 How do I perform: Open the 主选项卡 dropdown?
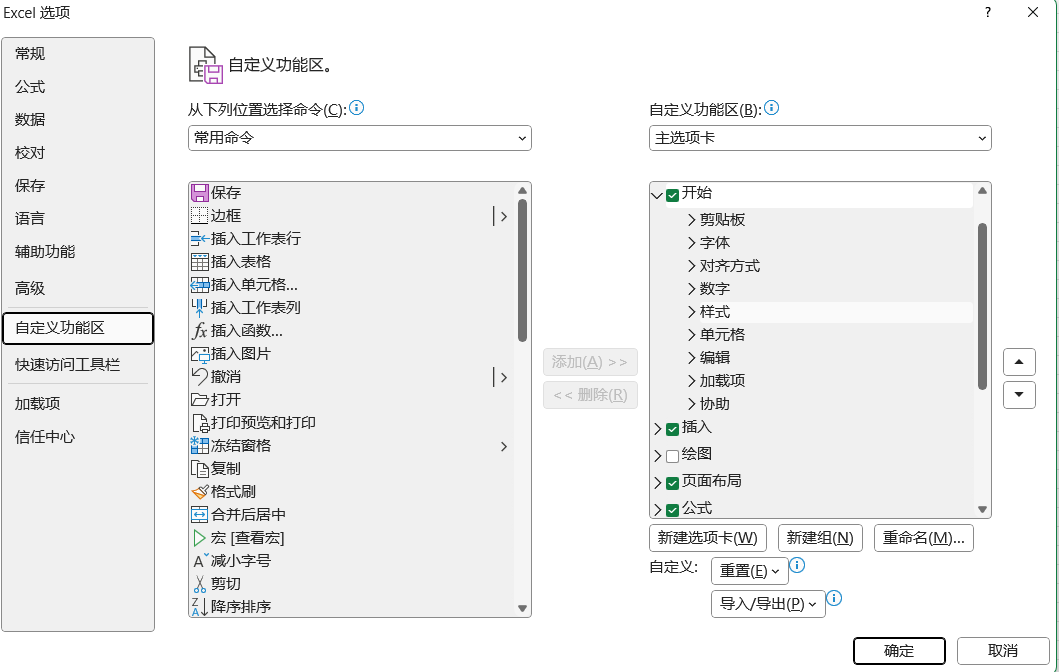(819, 138)
